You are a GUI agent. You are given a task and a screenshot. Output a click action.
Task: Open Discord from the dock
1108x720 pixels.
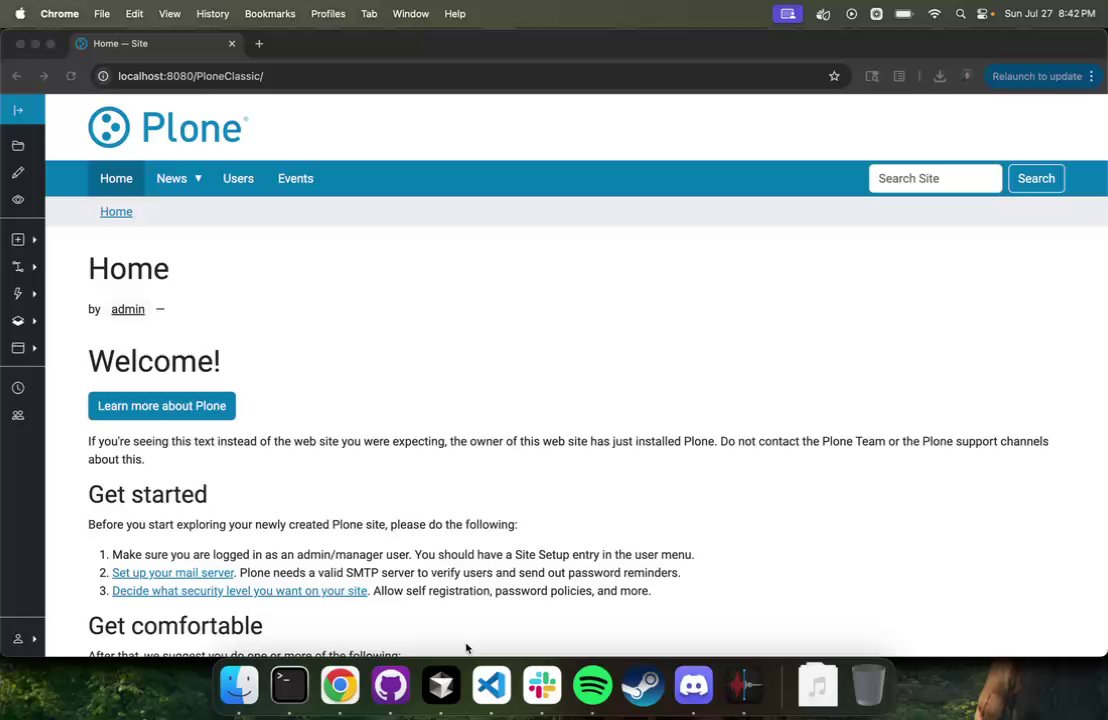[693, 685]
